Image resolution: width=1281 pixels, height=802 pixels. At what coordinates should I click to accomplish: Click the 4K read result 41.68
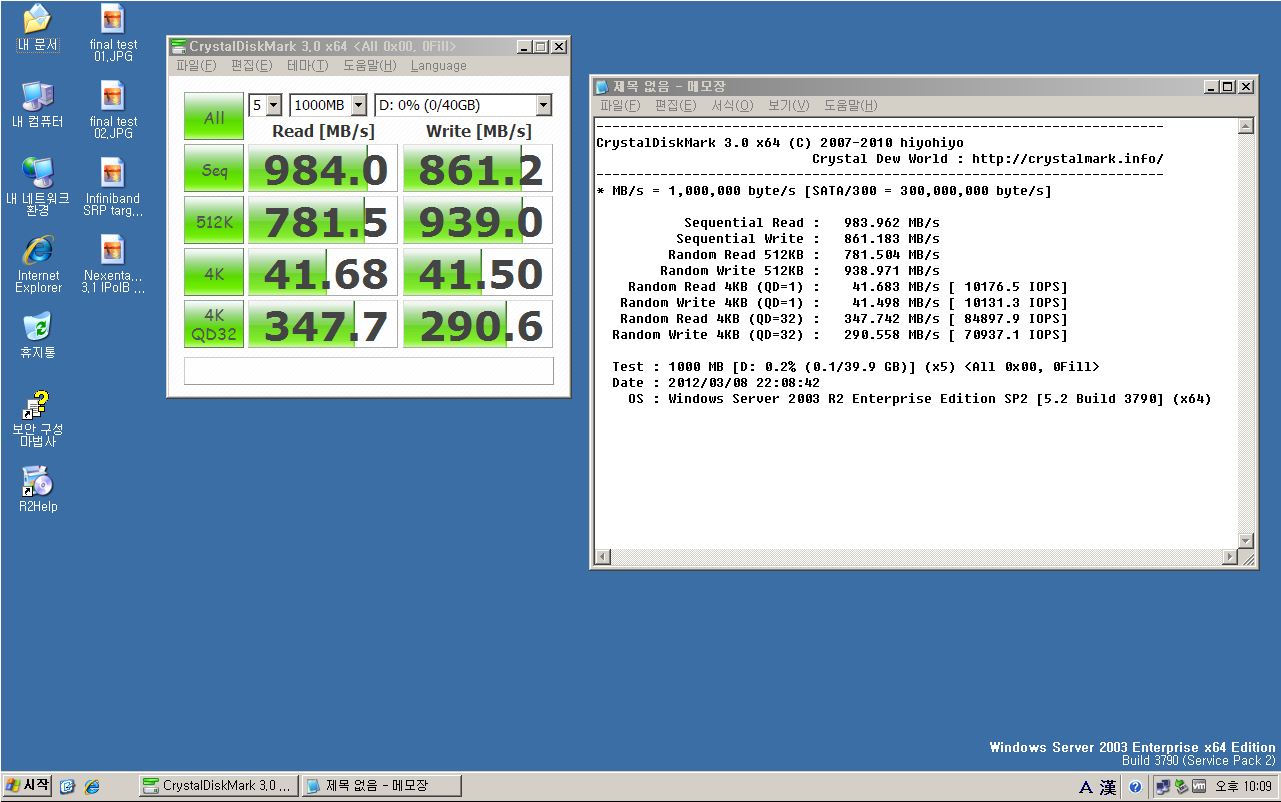point(323,273)
